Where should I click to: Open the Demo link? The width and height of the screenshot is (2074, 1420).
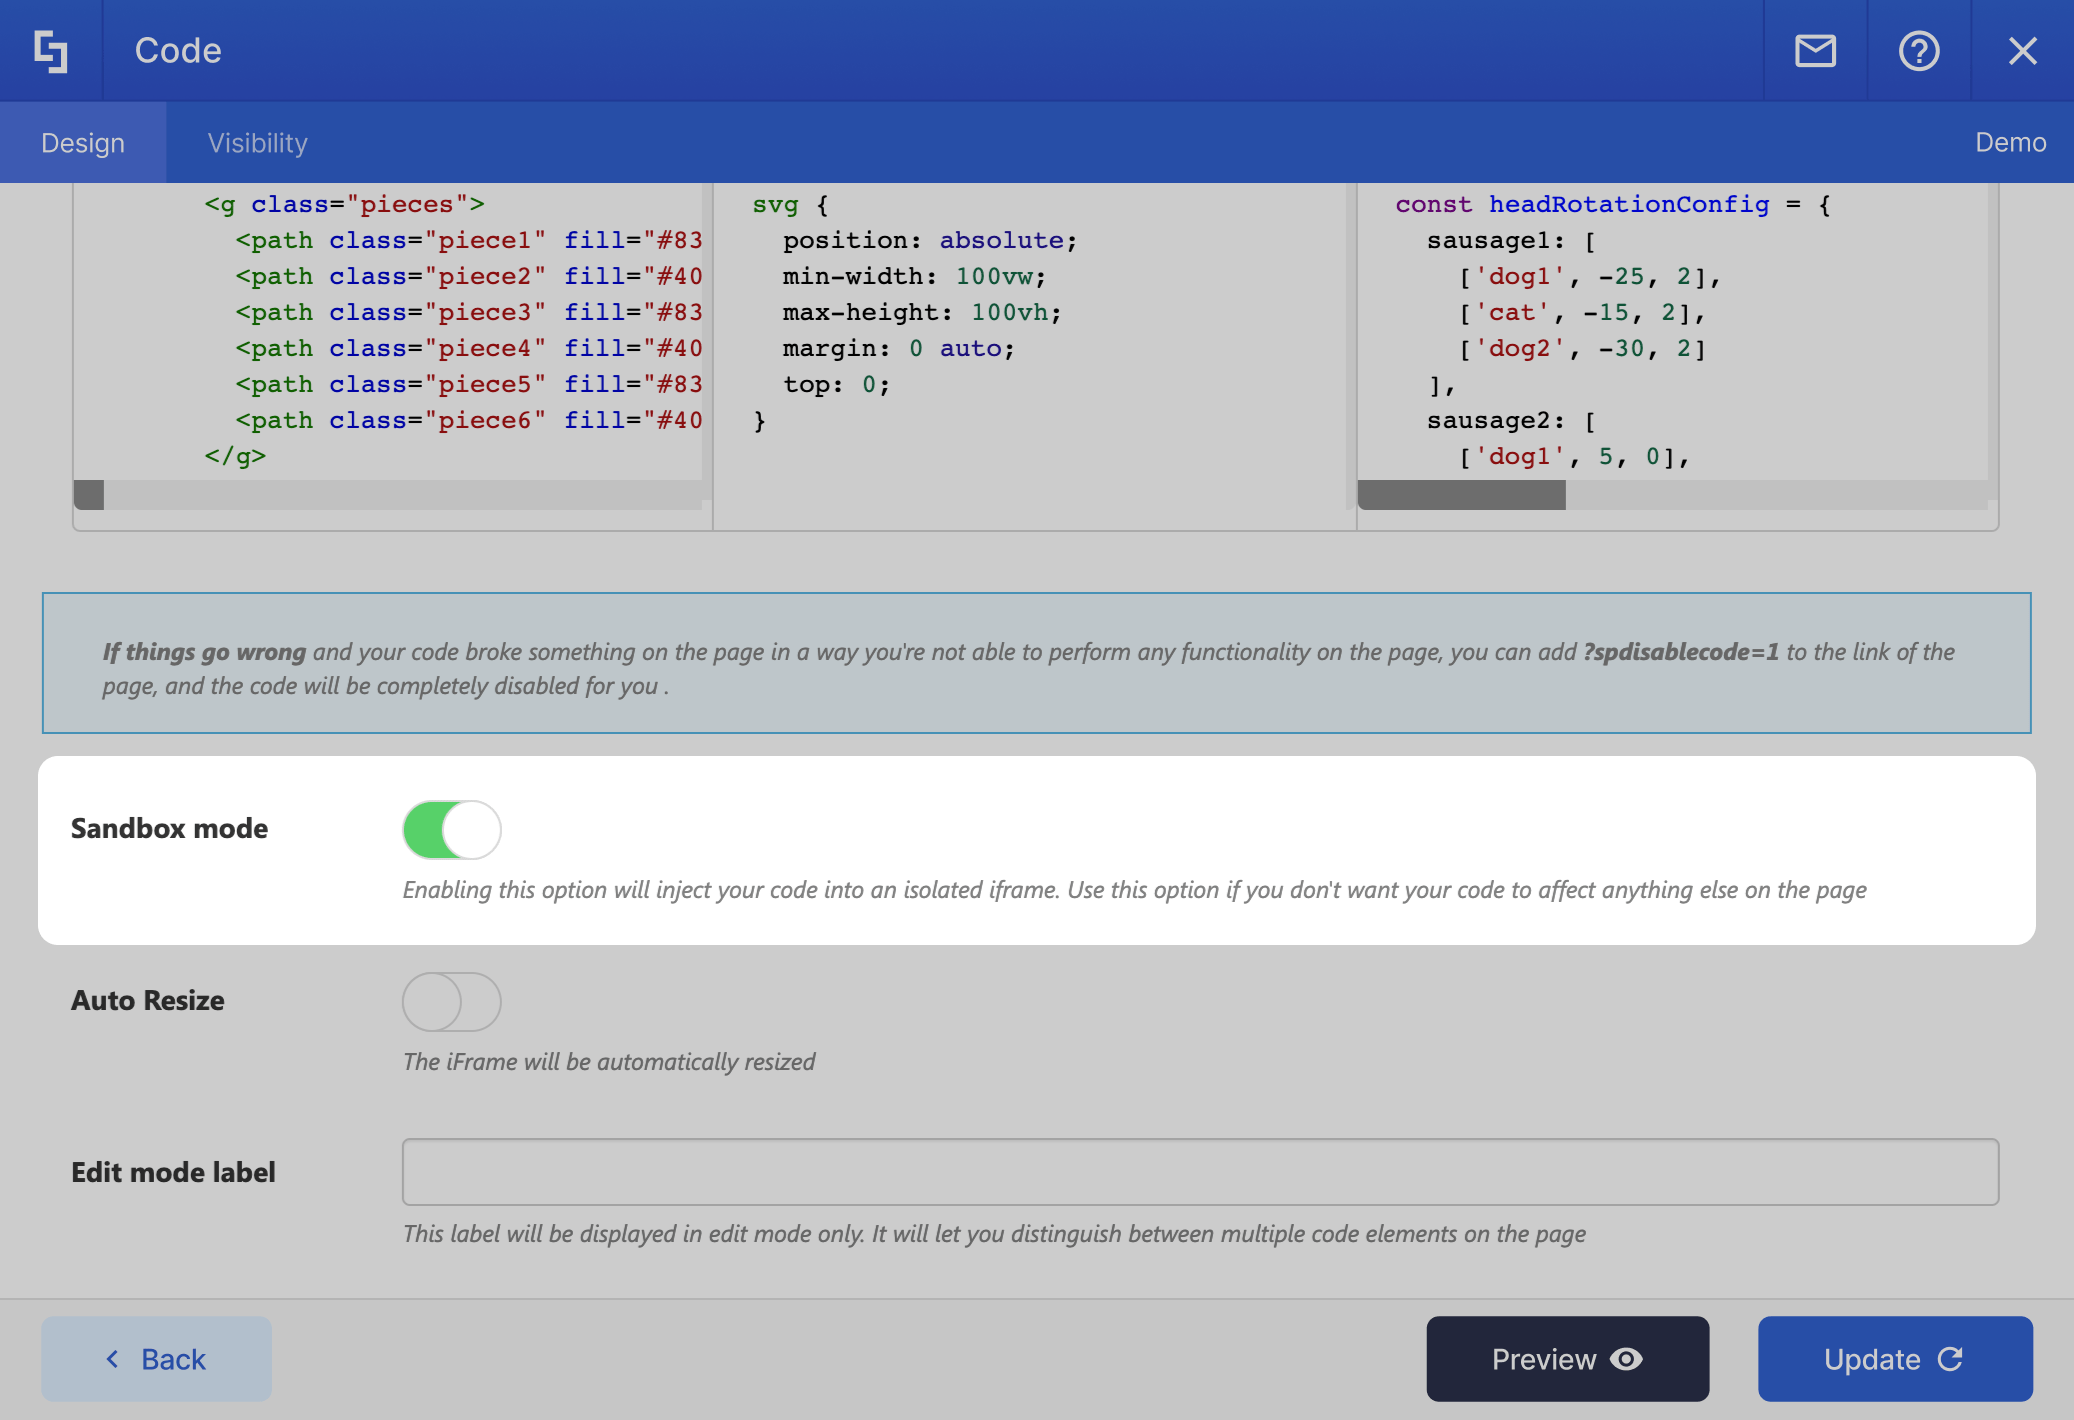[2010, 143]
